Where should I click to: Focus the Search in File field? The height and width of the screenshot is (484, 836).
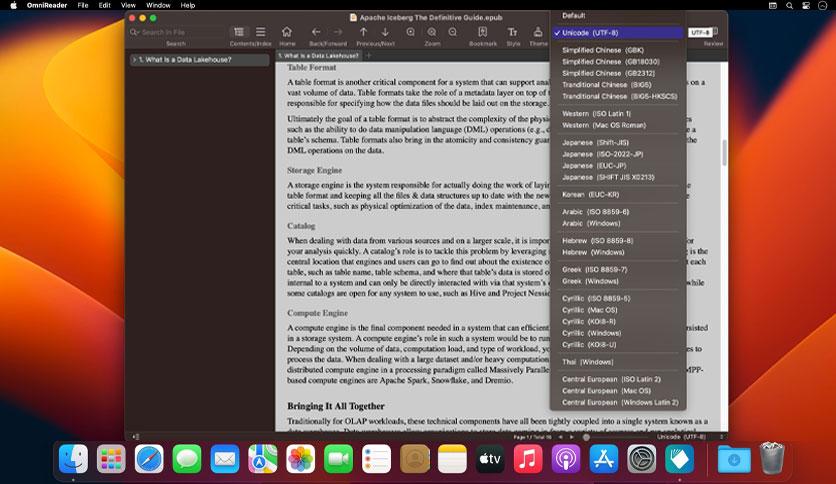pyautogui.click(x=178, y=32)
